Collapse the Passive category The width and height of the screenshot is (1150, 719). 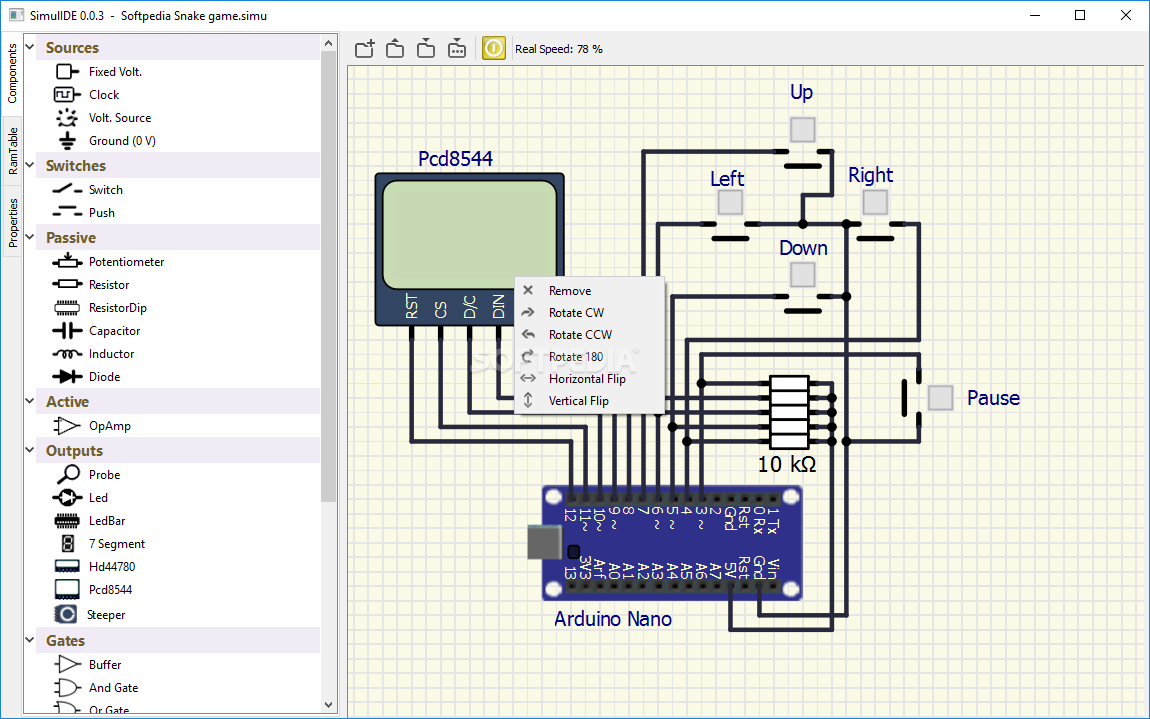point(30,237)
